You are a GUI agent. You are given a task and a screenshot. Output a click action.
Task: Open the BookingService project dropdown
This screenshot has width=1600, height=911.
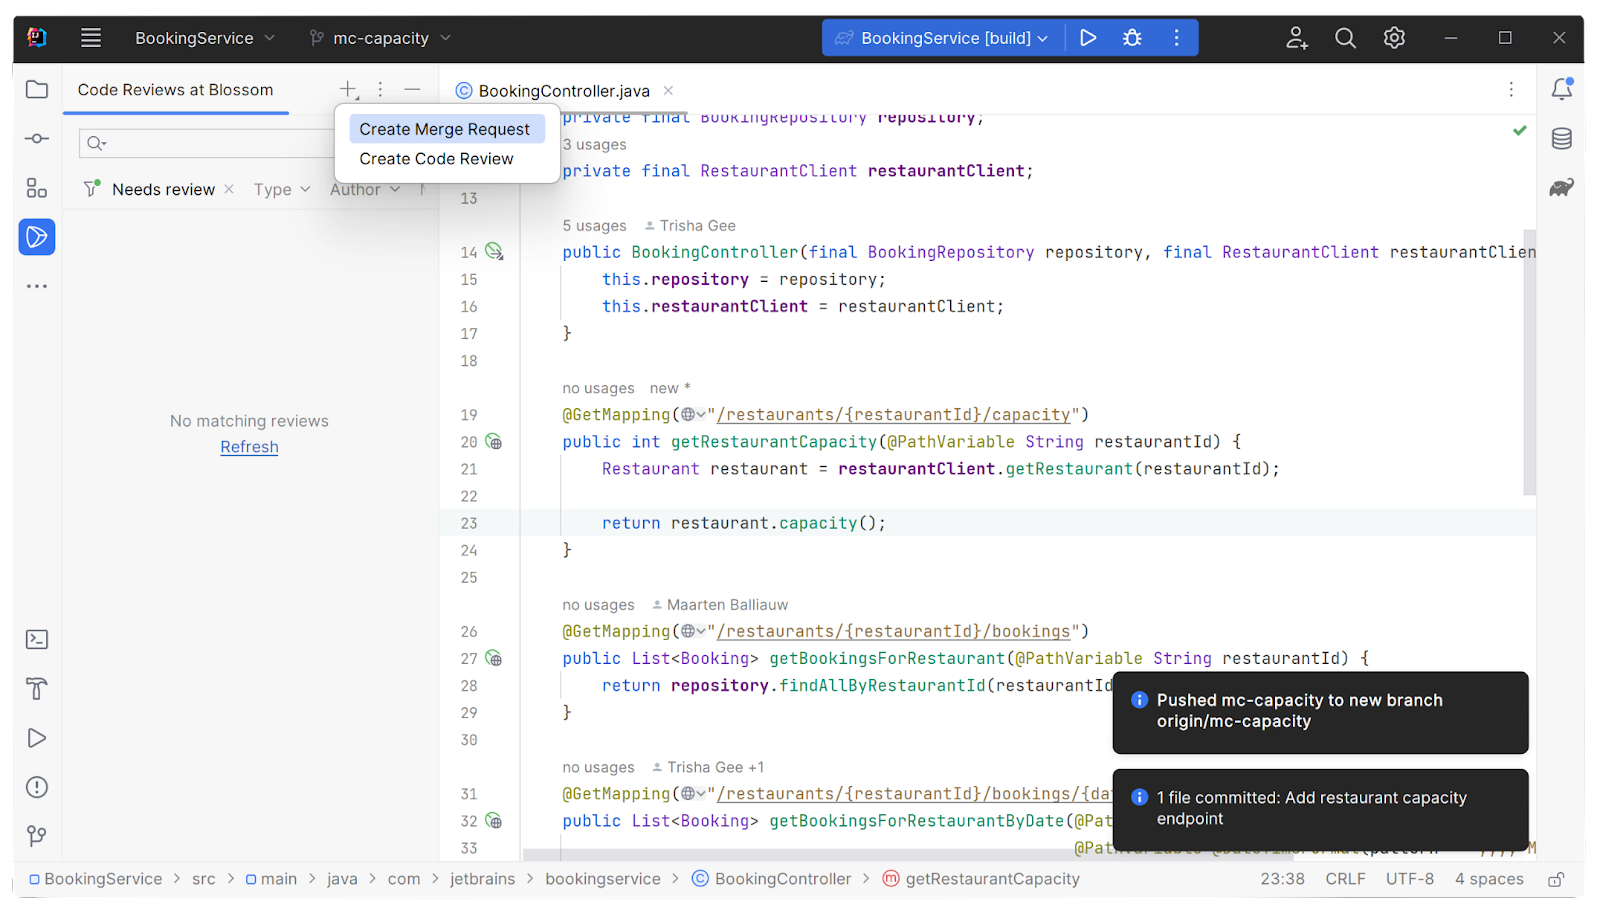coord(204,38)
